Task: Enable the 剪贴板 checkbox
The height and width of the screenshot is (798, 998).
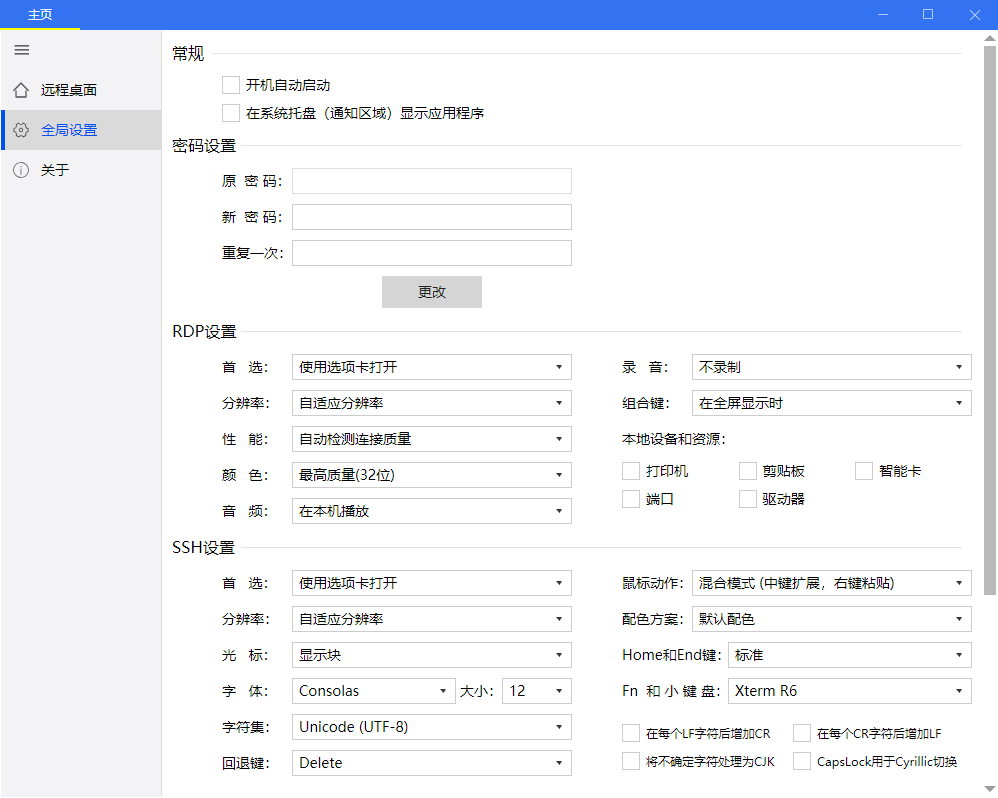Action: click(x=748, y=471)
